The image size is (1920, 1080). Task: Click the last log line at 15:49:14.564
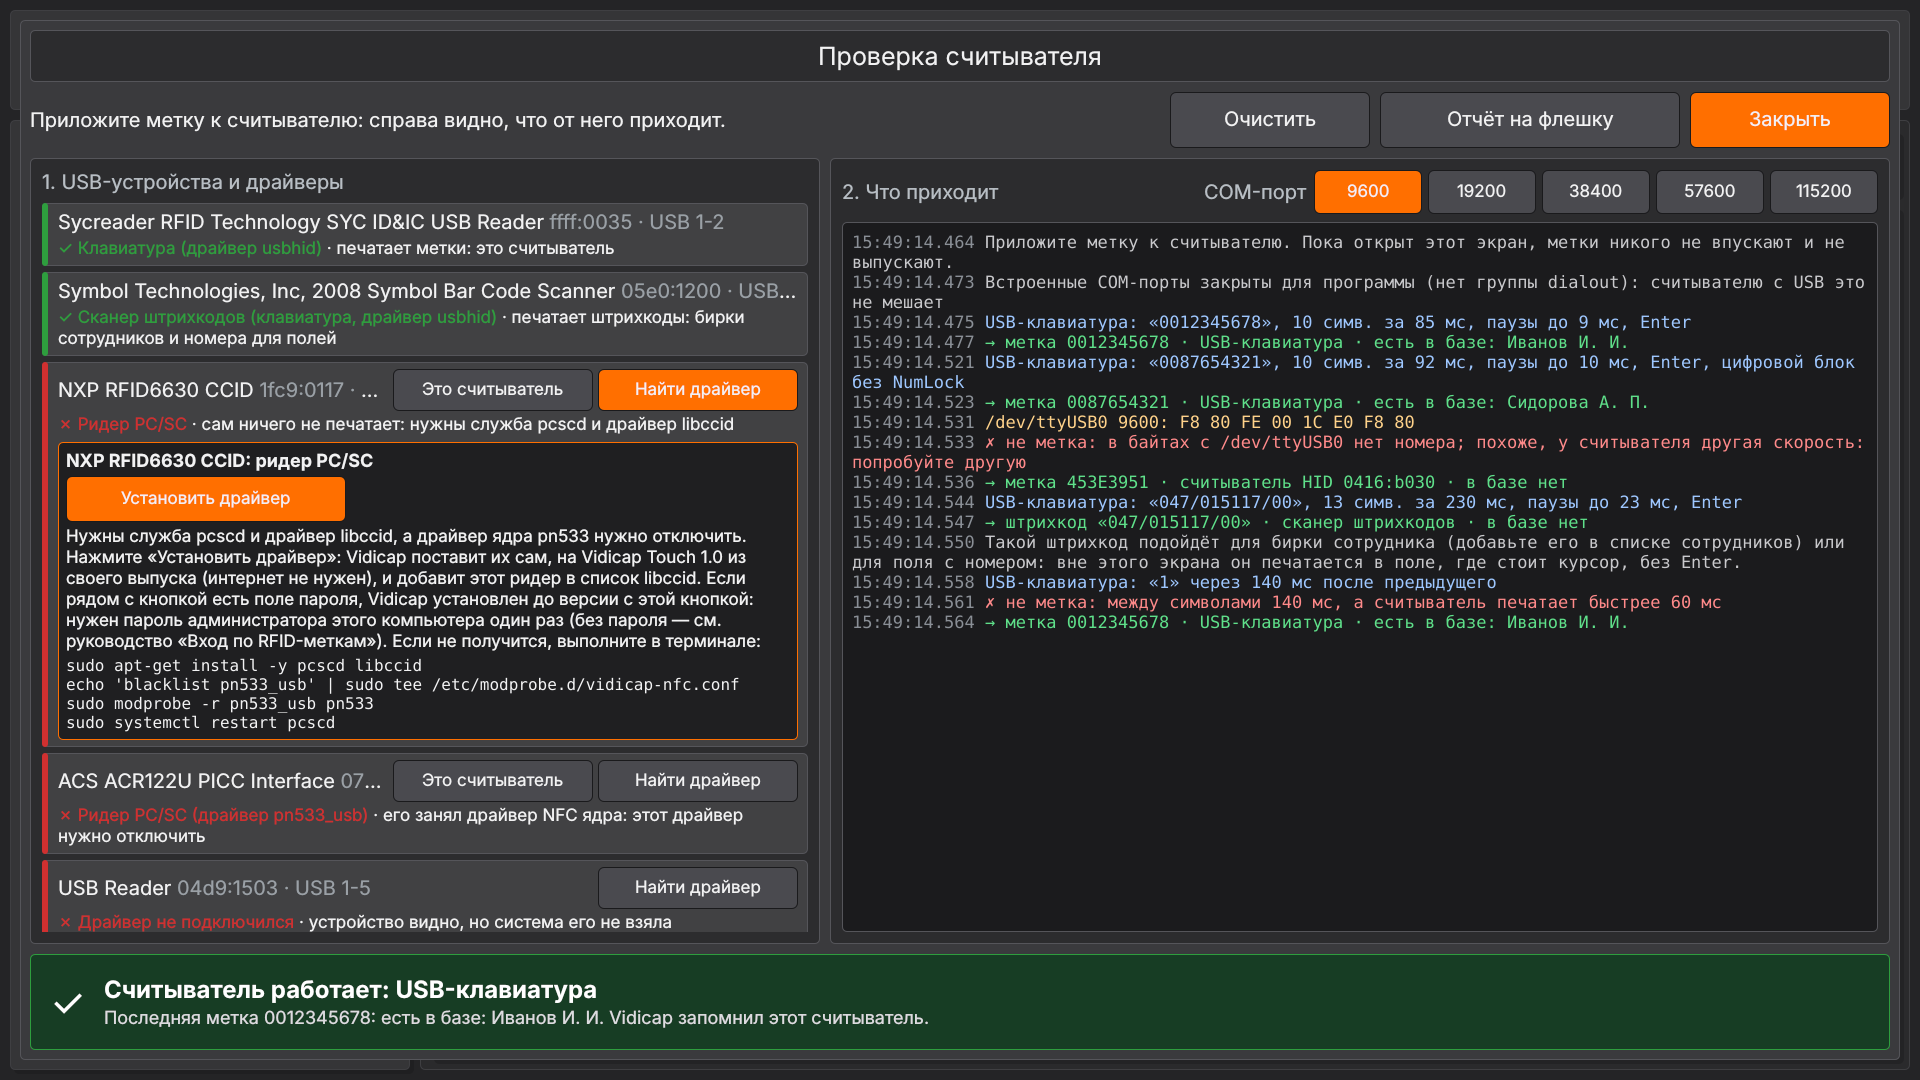click(1239, 623)
